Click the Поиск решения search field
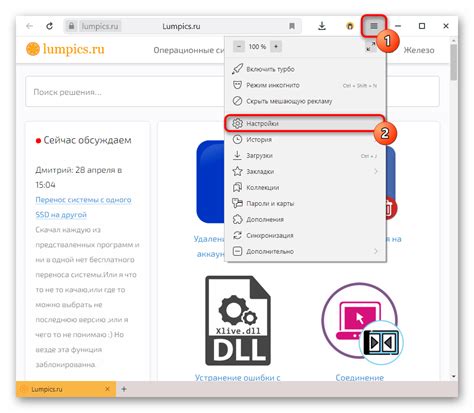This screenshot has width=474, height=413. pyautogui.click(x=125, y=92)
